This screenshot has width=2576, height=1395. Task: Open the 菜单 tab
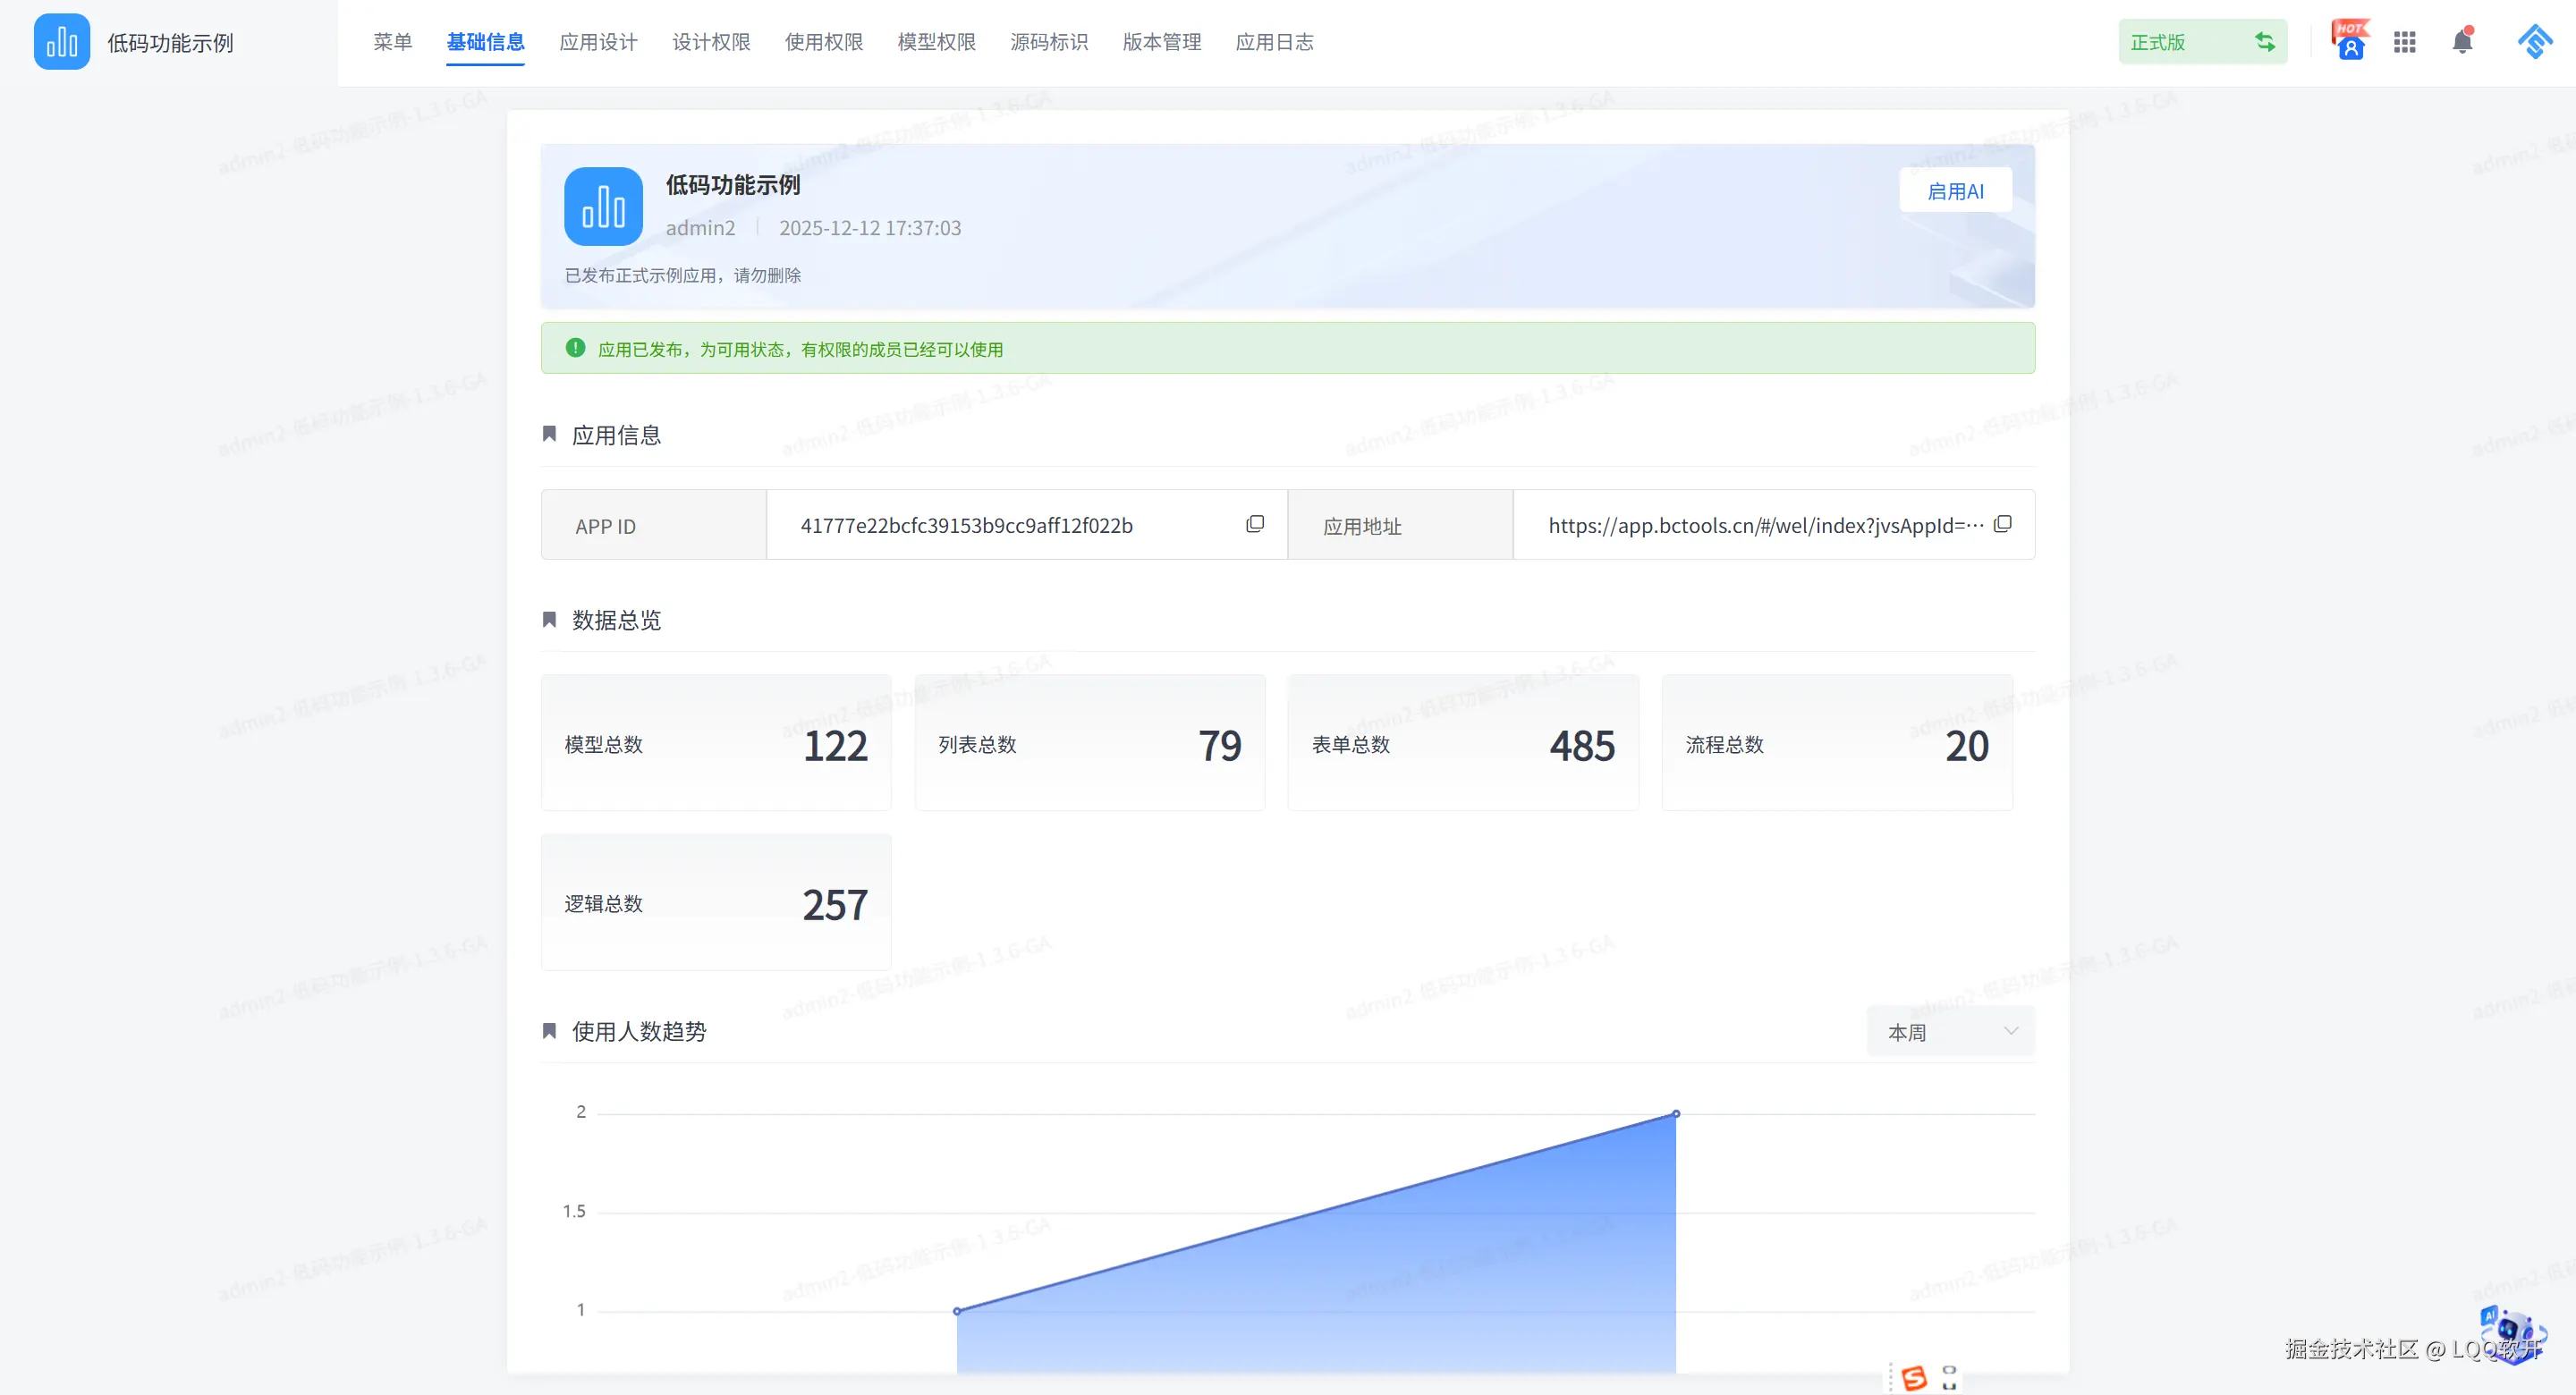[x=392, y=42]
